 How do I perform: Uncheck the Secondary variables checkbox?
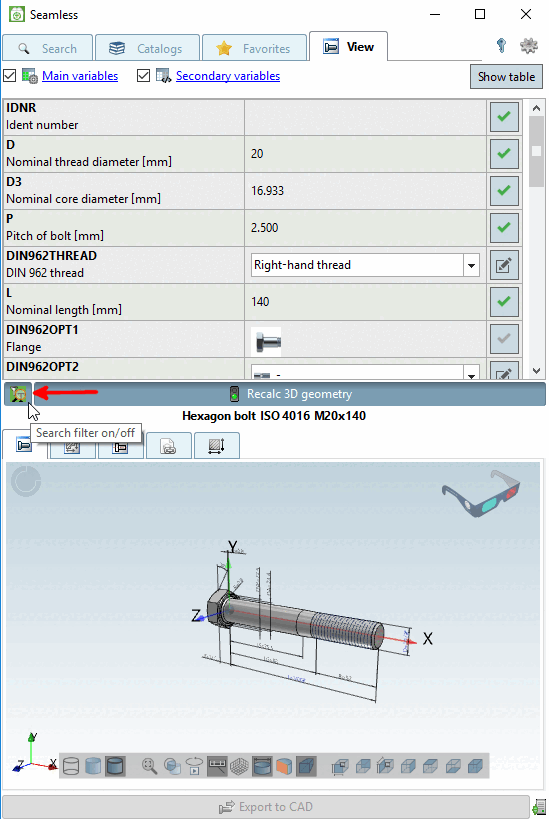(143, 76)
